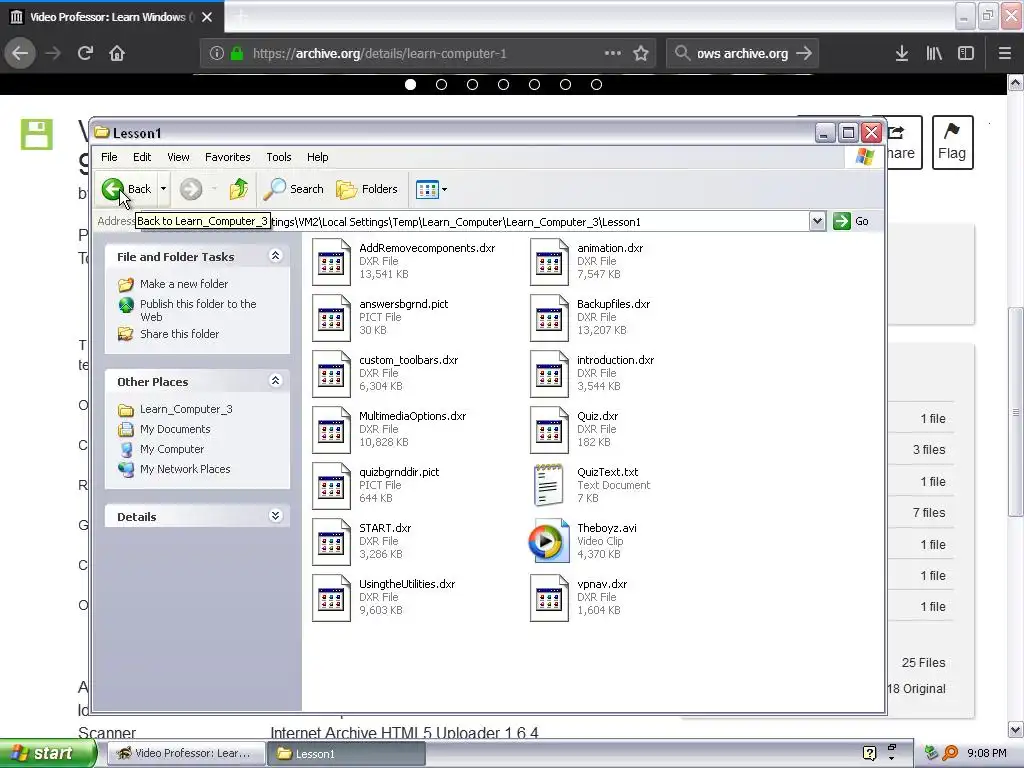Select the AddRemovecomponents.dxr file icon
The image size is (1024, 768).
tap(331, 262)
